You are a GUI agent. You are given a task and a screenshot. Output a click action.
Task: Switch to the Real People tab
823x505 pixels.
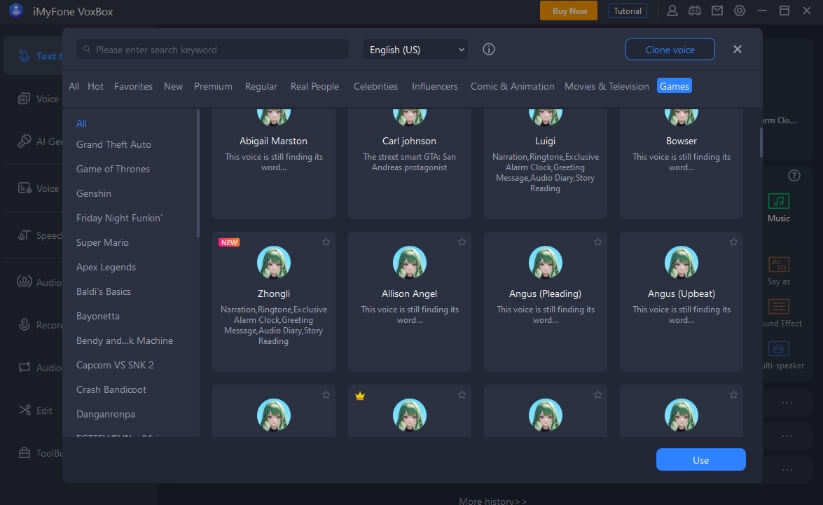pyautogui.click(x=315, y=86)
